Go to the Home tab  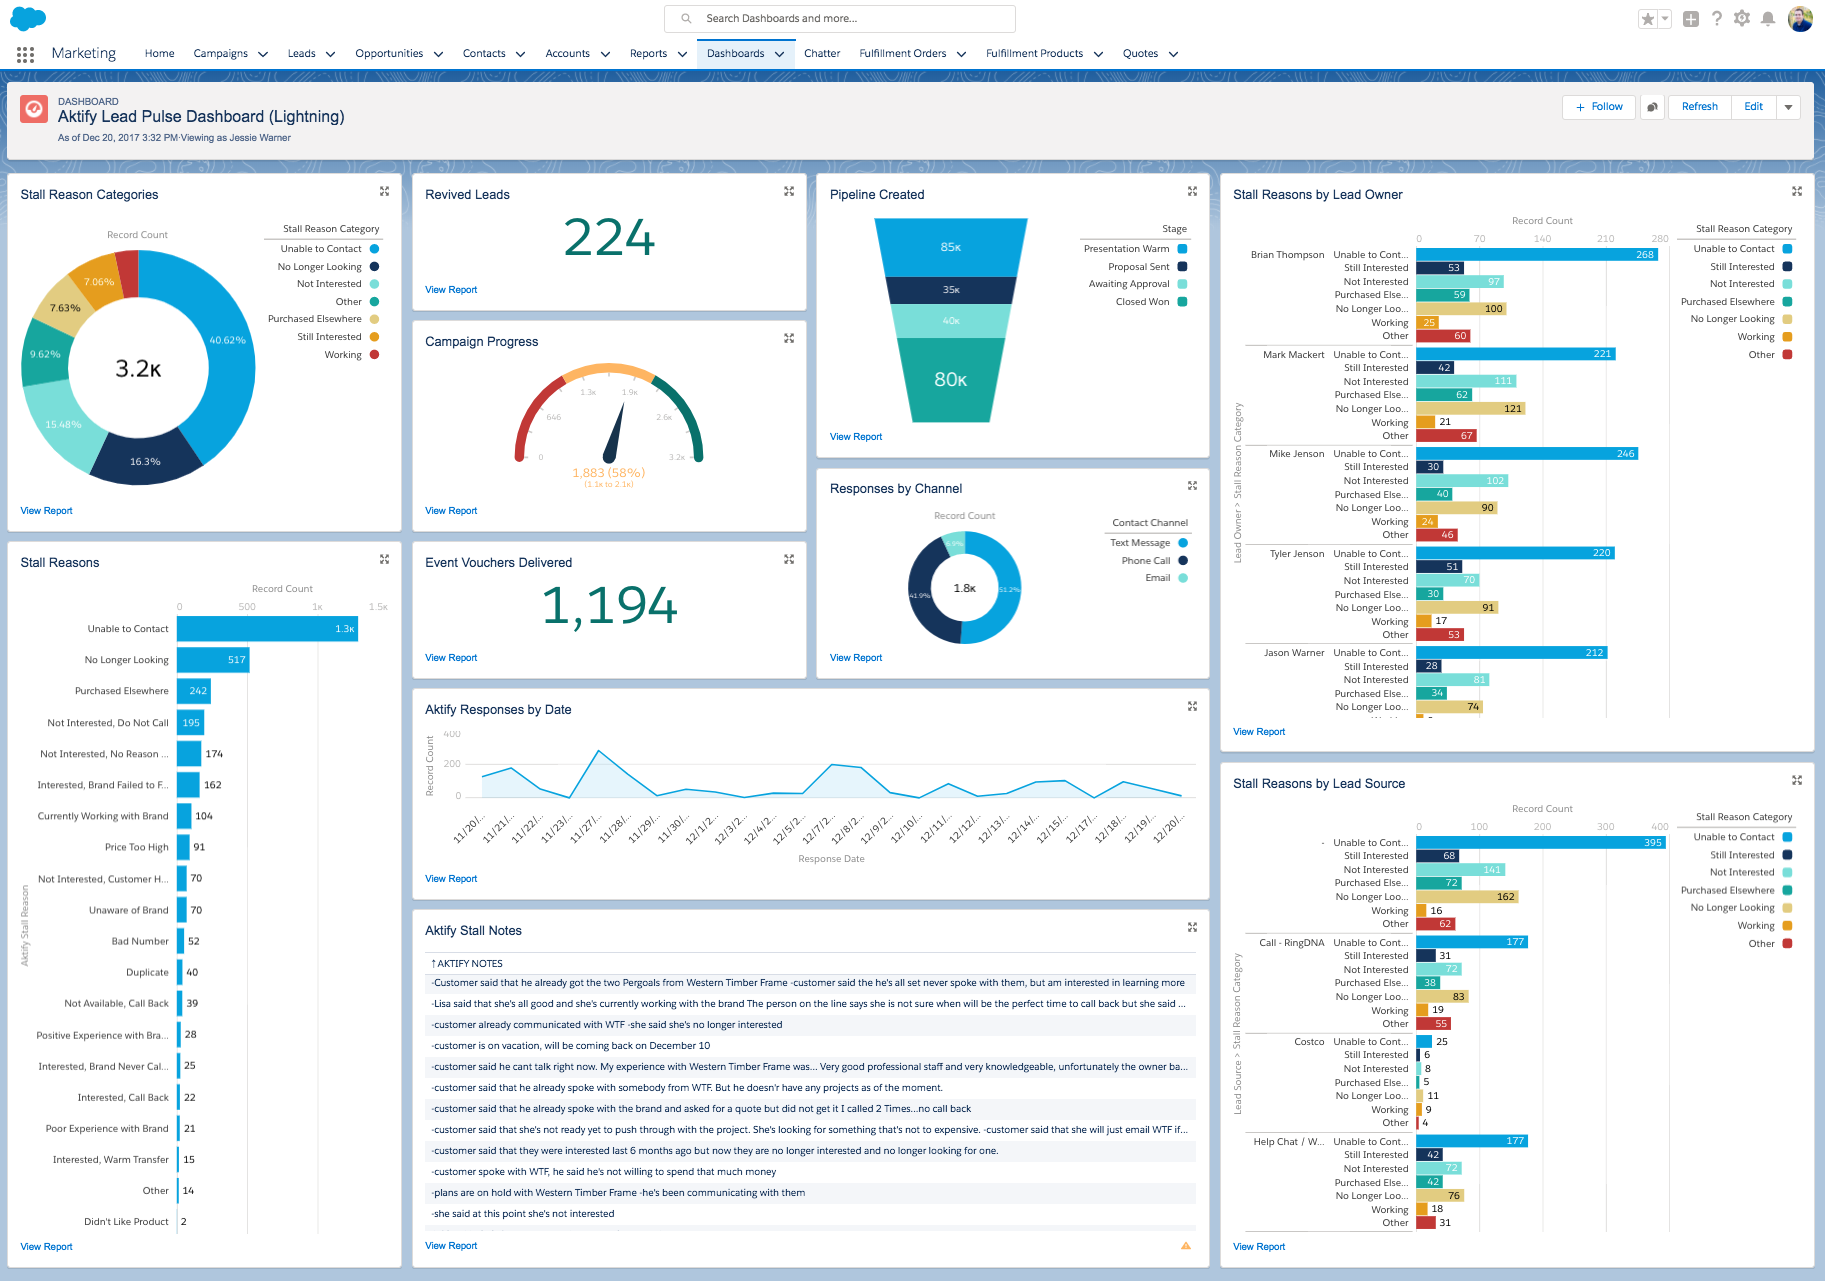pos(159,54)
